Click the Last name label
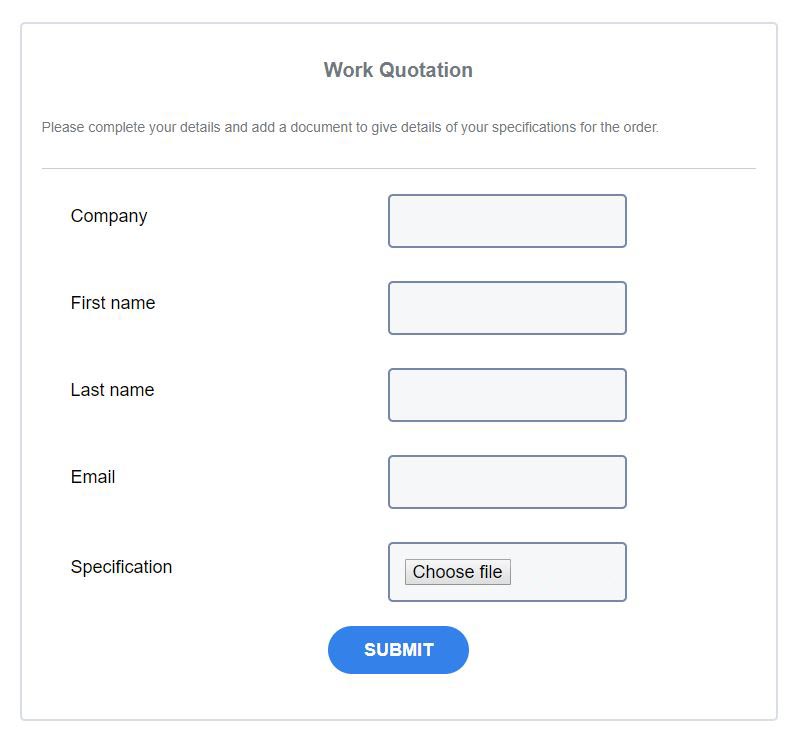 tap(111, 390)
